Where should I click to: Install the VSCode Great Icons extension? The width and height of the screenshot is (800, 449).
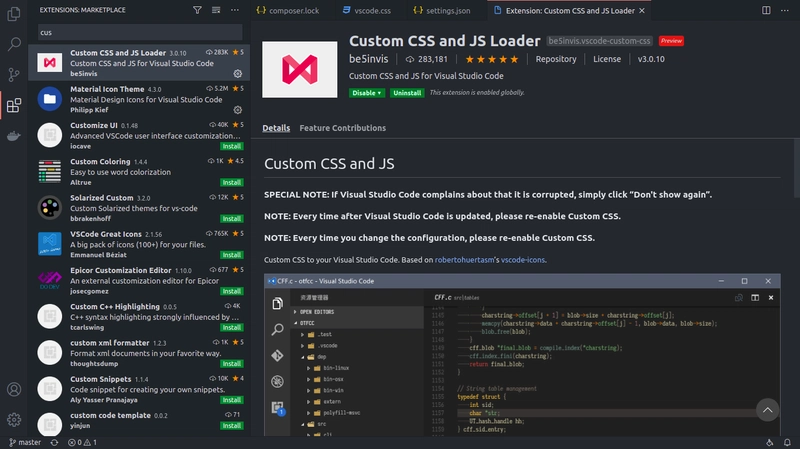[232, 255]
